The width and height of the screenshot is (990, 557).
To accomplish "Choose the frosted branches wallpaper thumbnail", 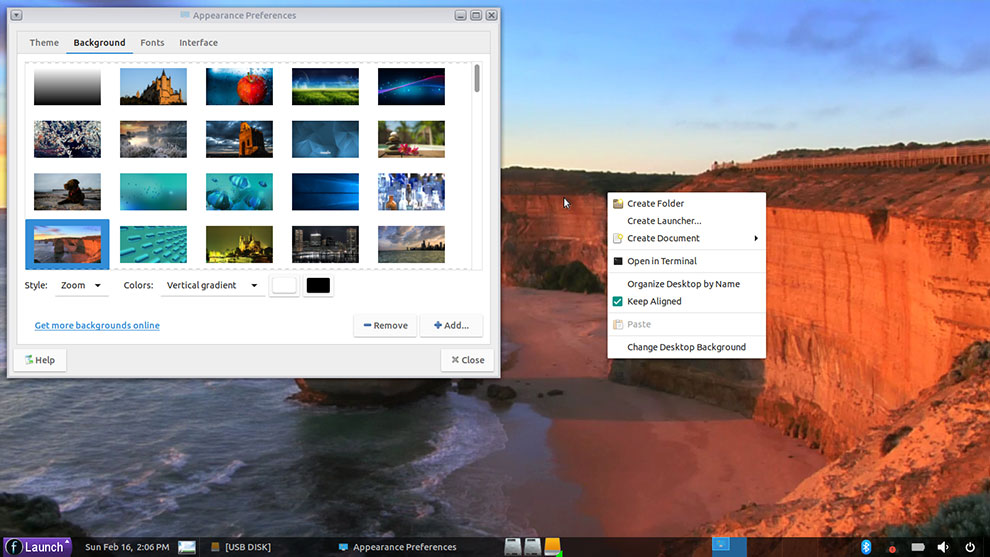I will [x=68, y=139].
